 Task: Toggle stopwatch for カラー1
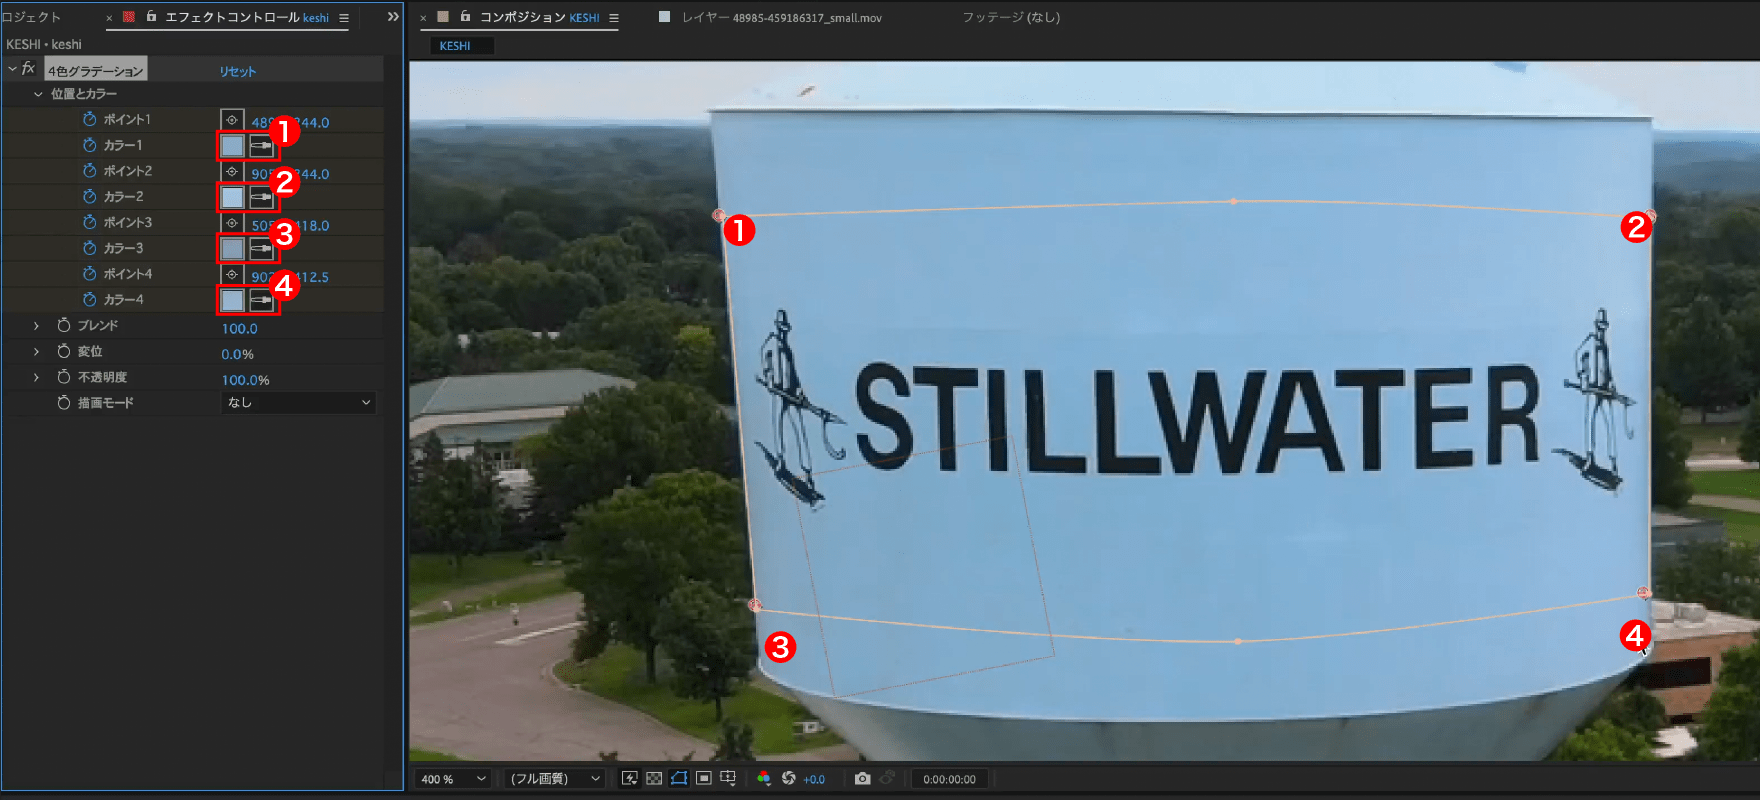(x=90, y=145)
